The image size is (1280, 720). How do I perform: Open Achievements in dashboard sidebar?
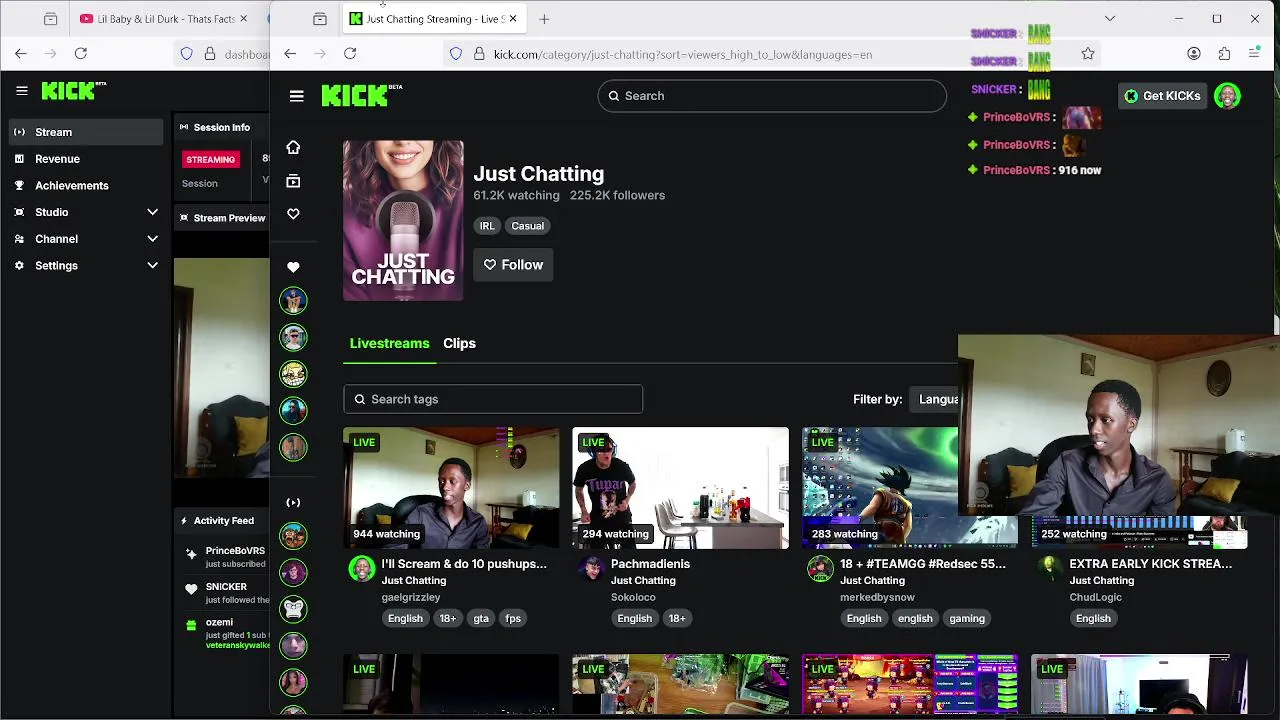(x=86, y=185)
